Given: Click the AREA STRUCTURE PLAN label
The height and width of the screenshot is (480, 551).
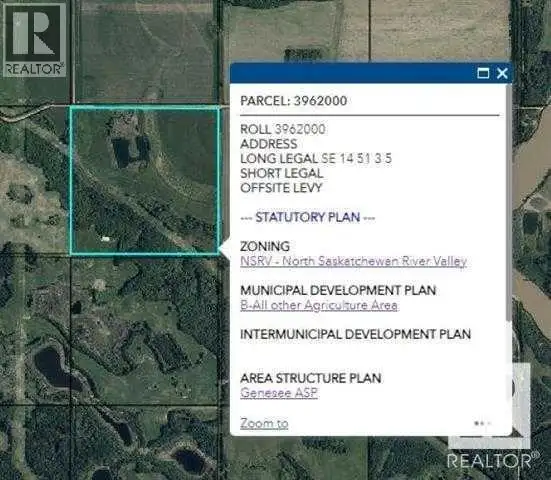Looking at the screenshot, I should (311, 378).
